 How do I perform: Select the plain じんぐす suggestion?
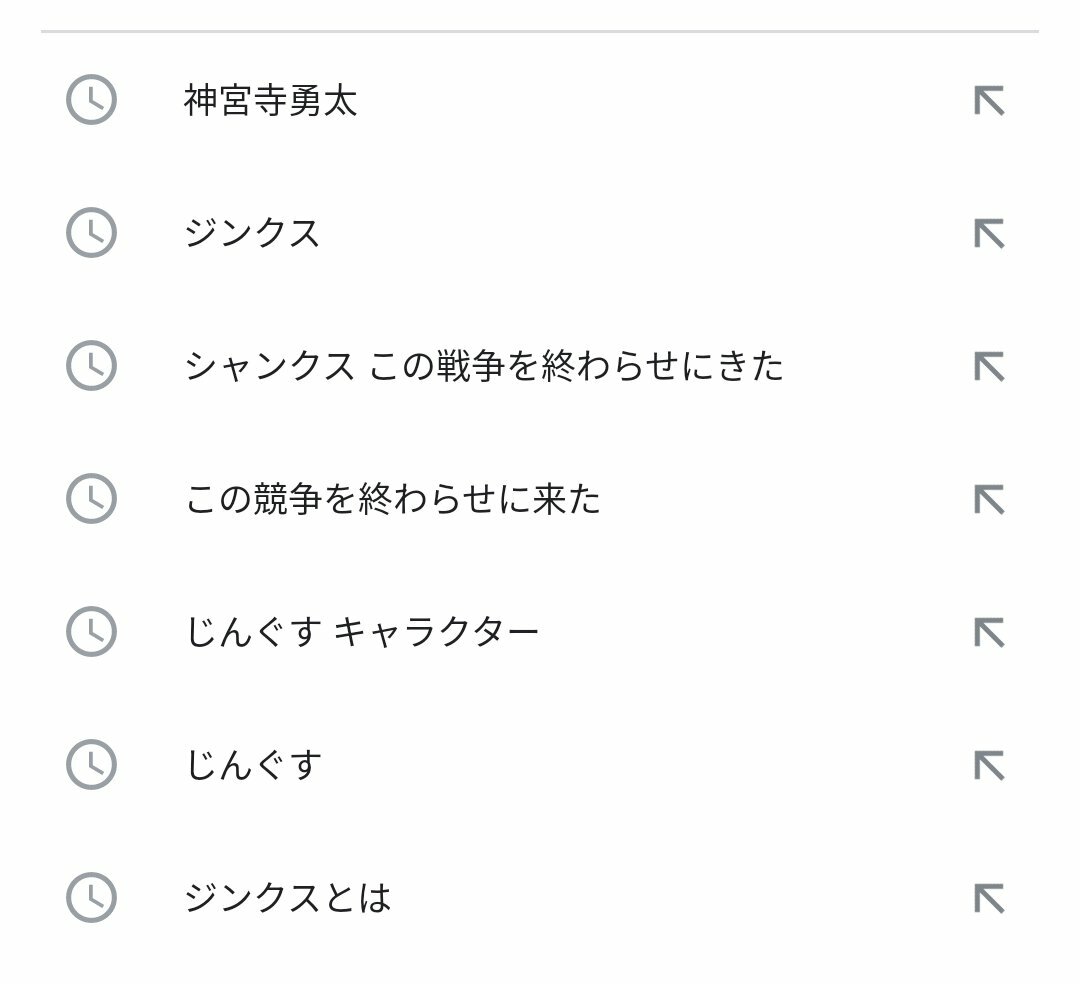click(253, 765)
